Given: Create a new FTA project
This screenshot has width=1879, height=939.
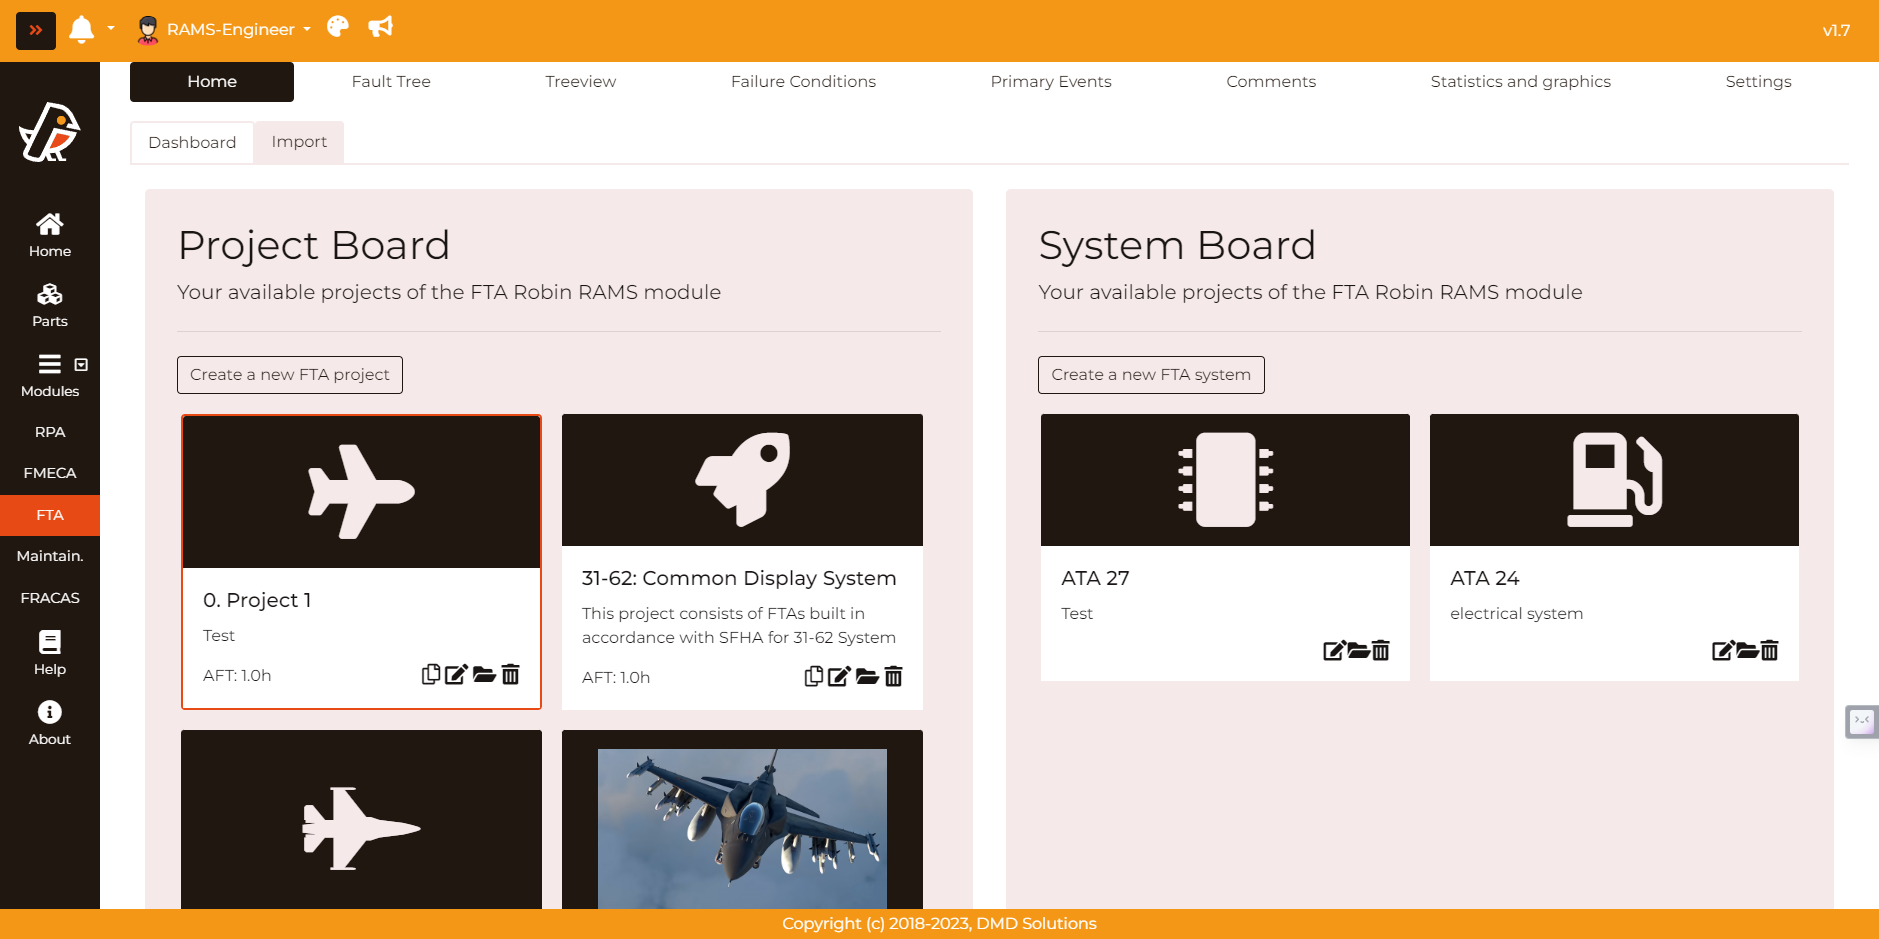Looking at the screenshot, I should click(x=290, y=375).
